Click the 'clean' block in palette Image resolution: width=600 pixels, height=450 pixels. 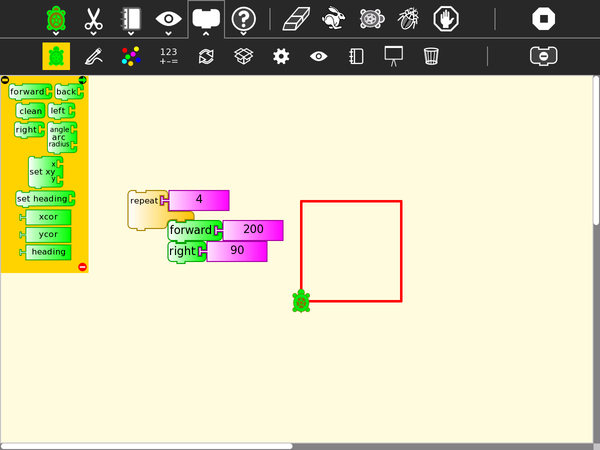[31, 111]
